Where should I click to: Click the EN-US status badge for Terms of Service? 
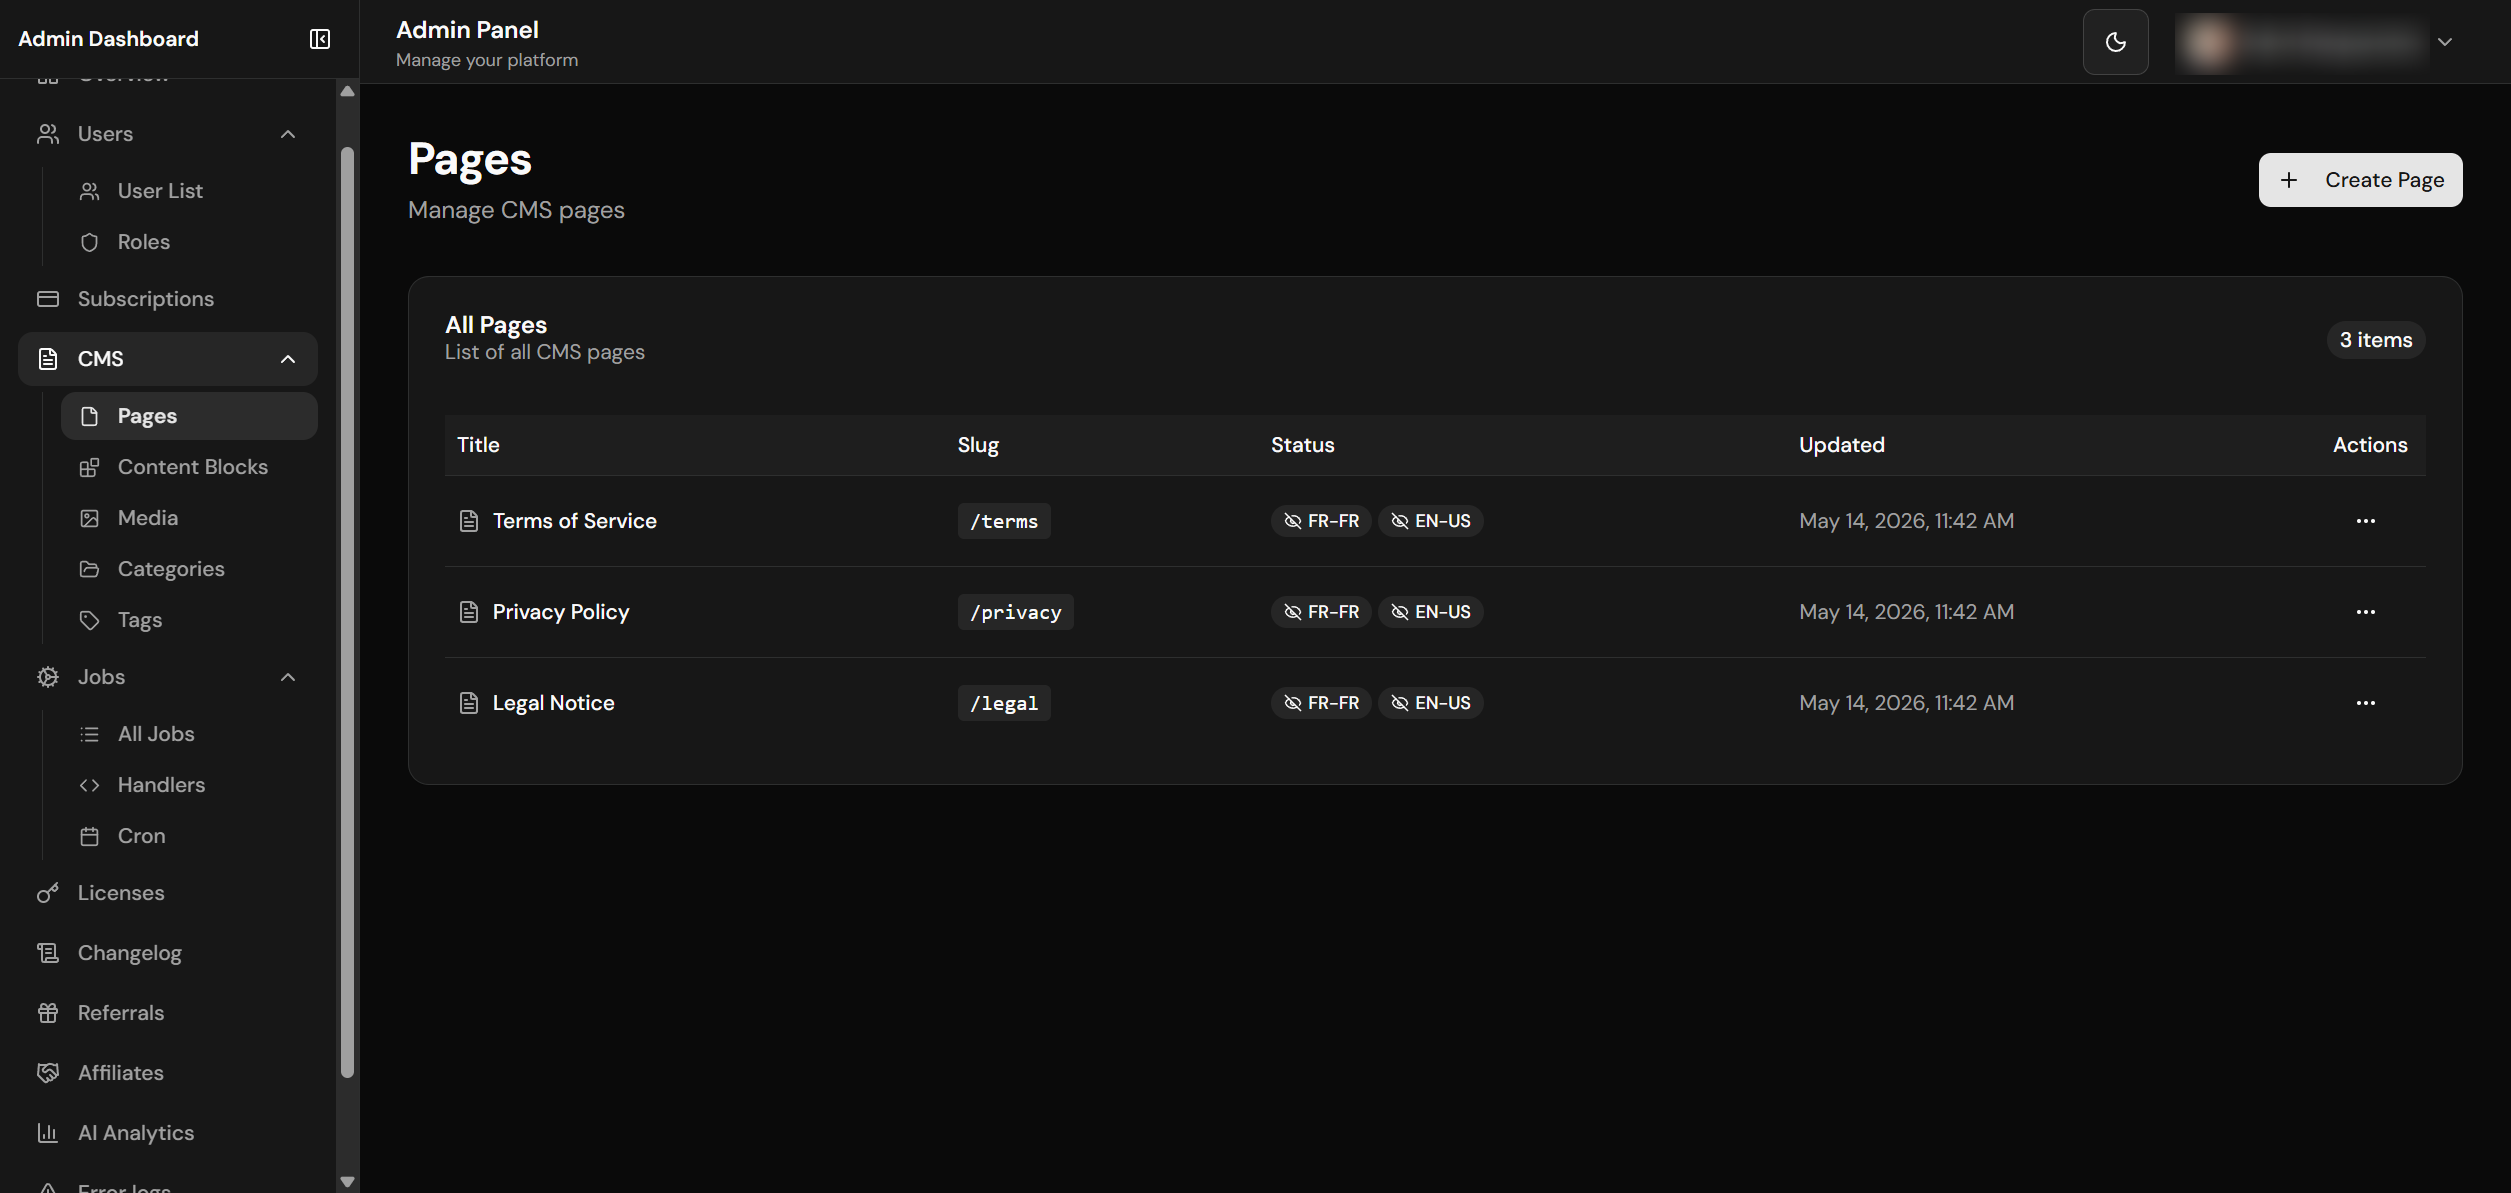pyautogui.click(x=1430, y=521)
